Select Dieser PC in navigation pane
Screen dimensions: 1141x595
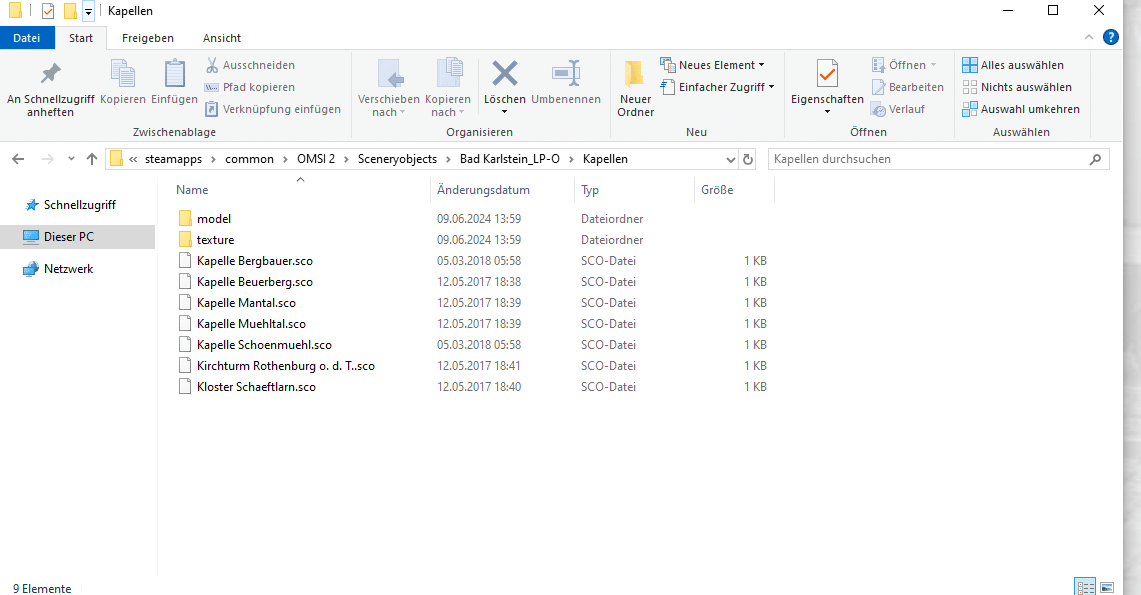(68, 237)
